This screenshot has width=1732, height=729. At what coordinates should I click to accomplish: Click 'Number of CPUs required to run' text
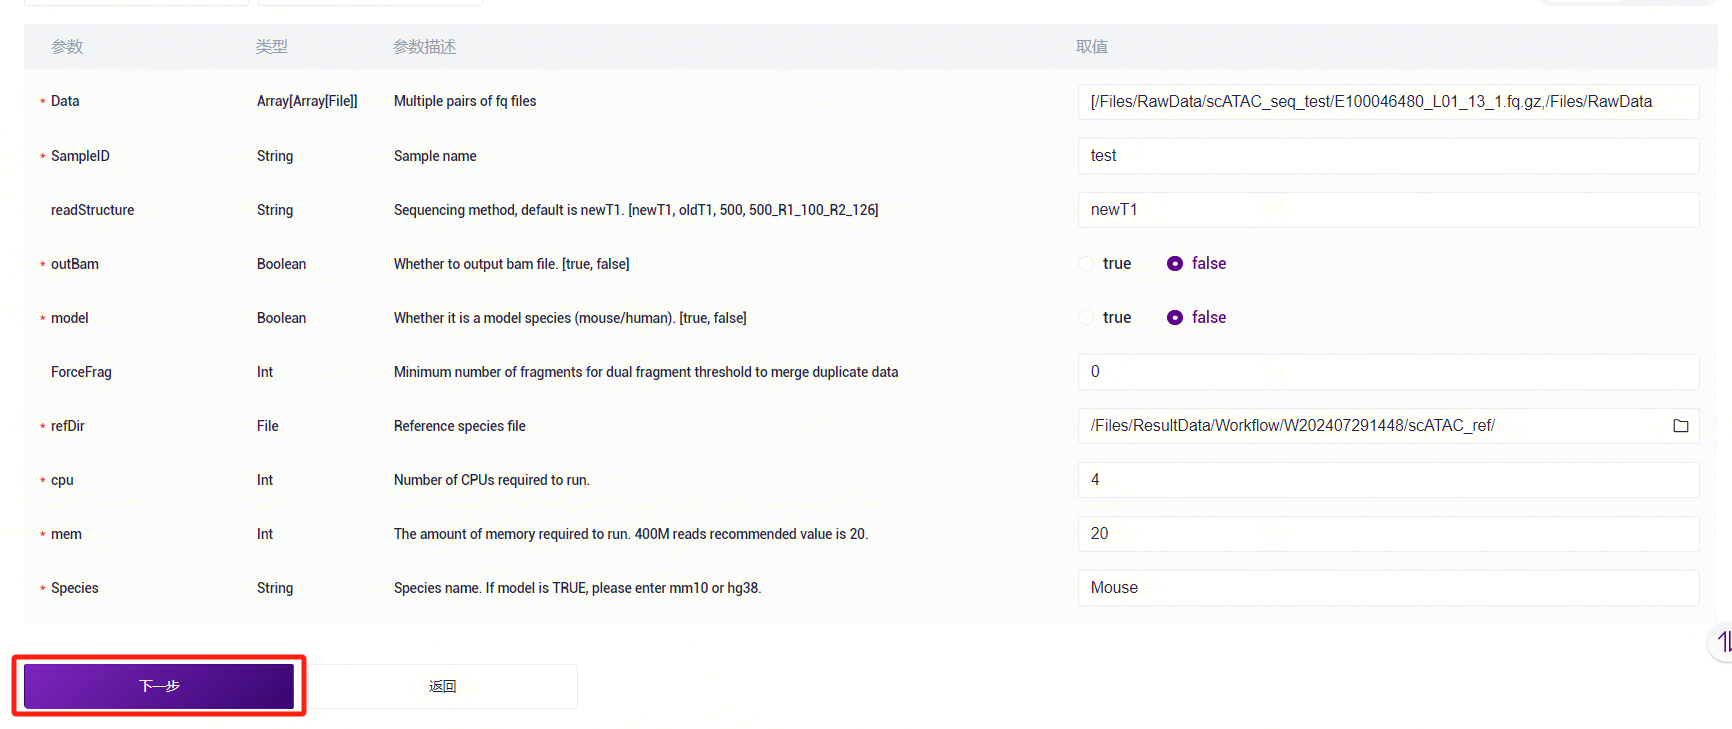[x=491, y=480]
